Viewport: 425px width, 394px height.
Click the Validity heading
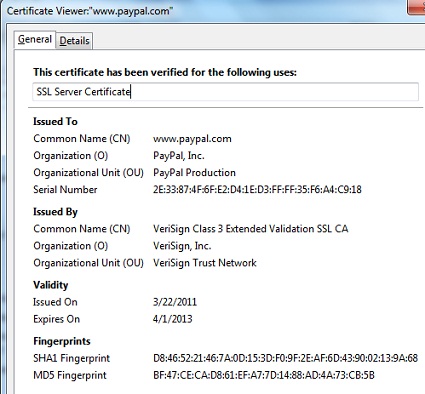[x=51, y=285]
